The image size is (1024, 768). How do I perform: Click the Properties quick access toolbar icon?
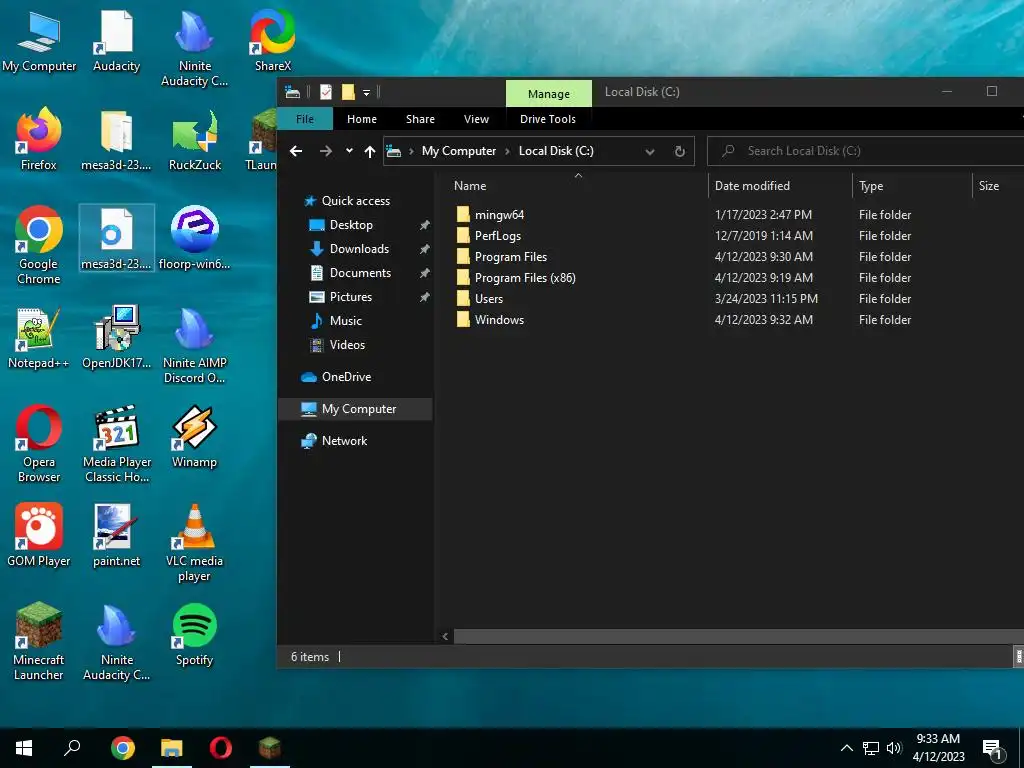coord(325,92)
